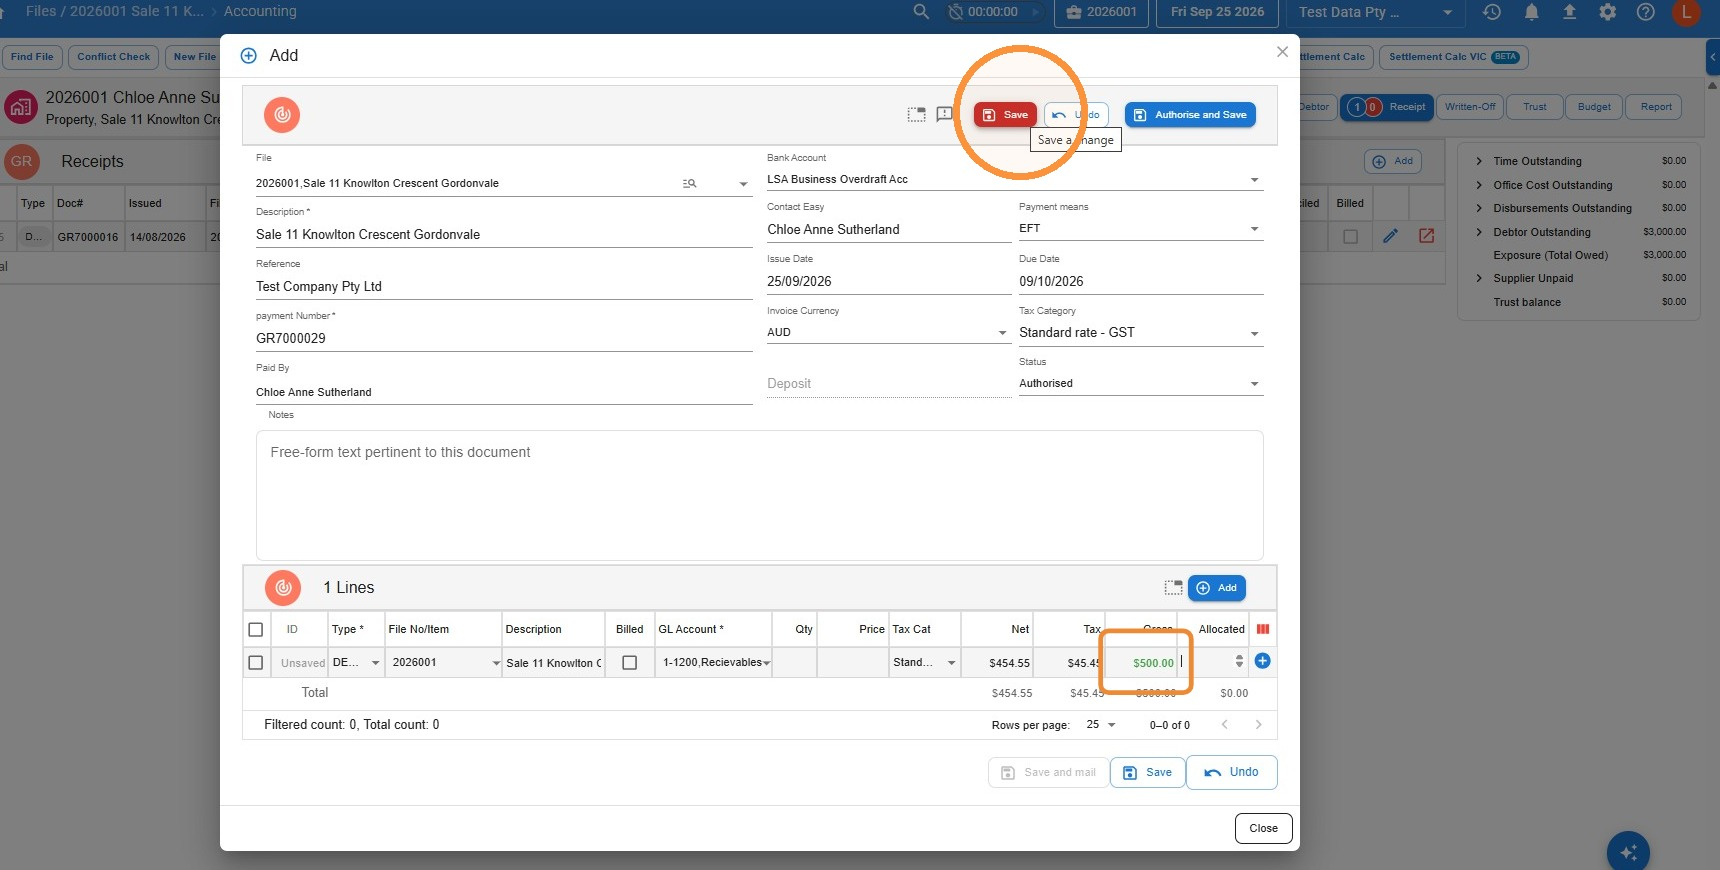Edit receipt GR7000016 with pencil icon
The width and height of the screenshot is (1720, 870).
coord(1390,236)
